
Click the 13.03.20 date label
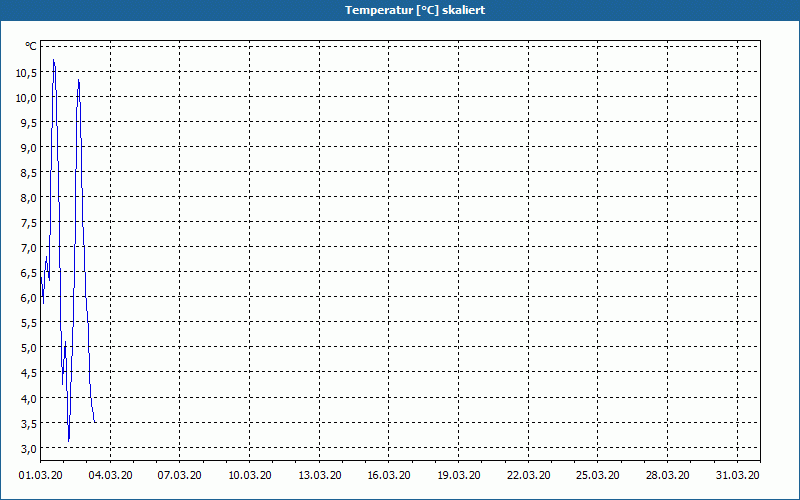[320, 475]
